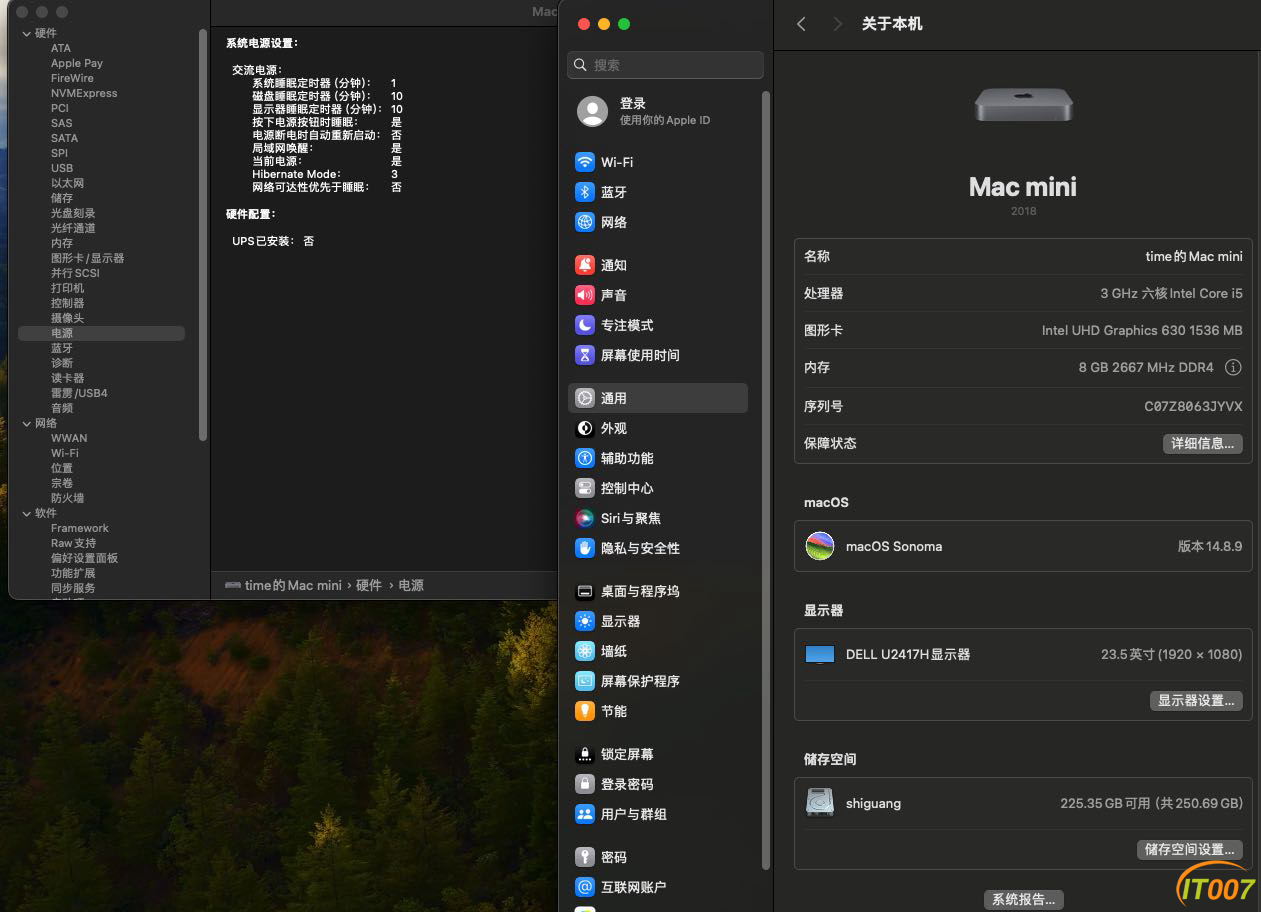The width and height of the screenshot is (1261, 912).
Task: Open the 隐私与安全性 hand icon
Action: click(x=585, y=548)
